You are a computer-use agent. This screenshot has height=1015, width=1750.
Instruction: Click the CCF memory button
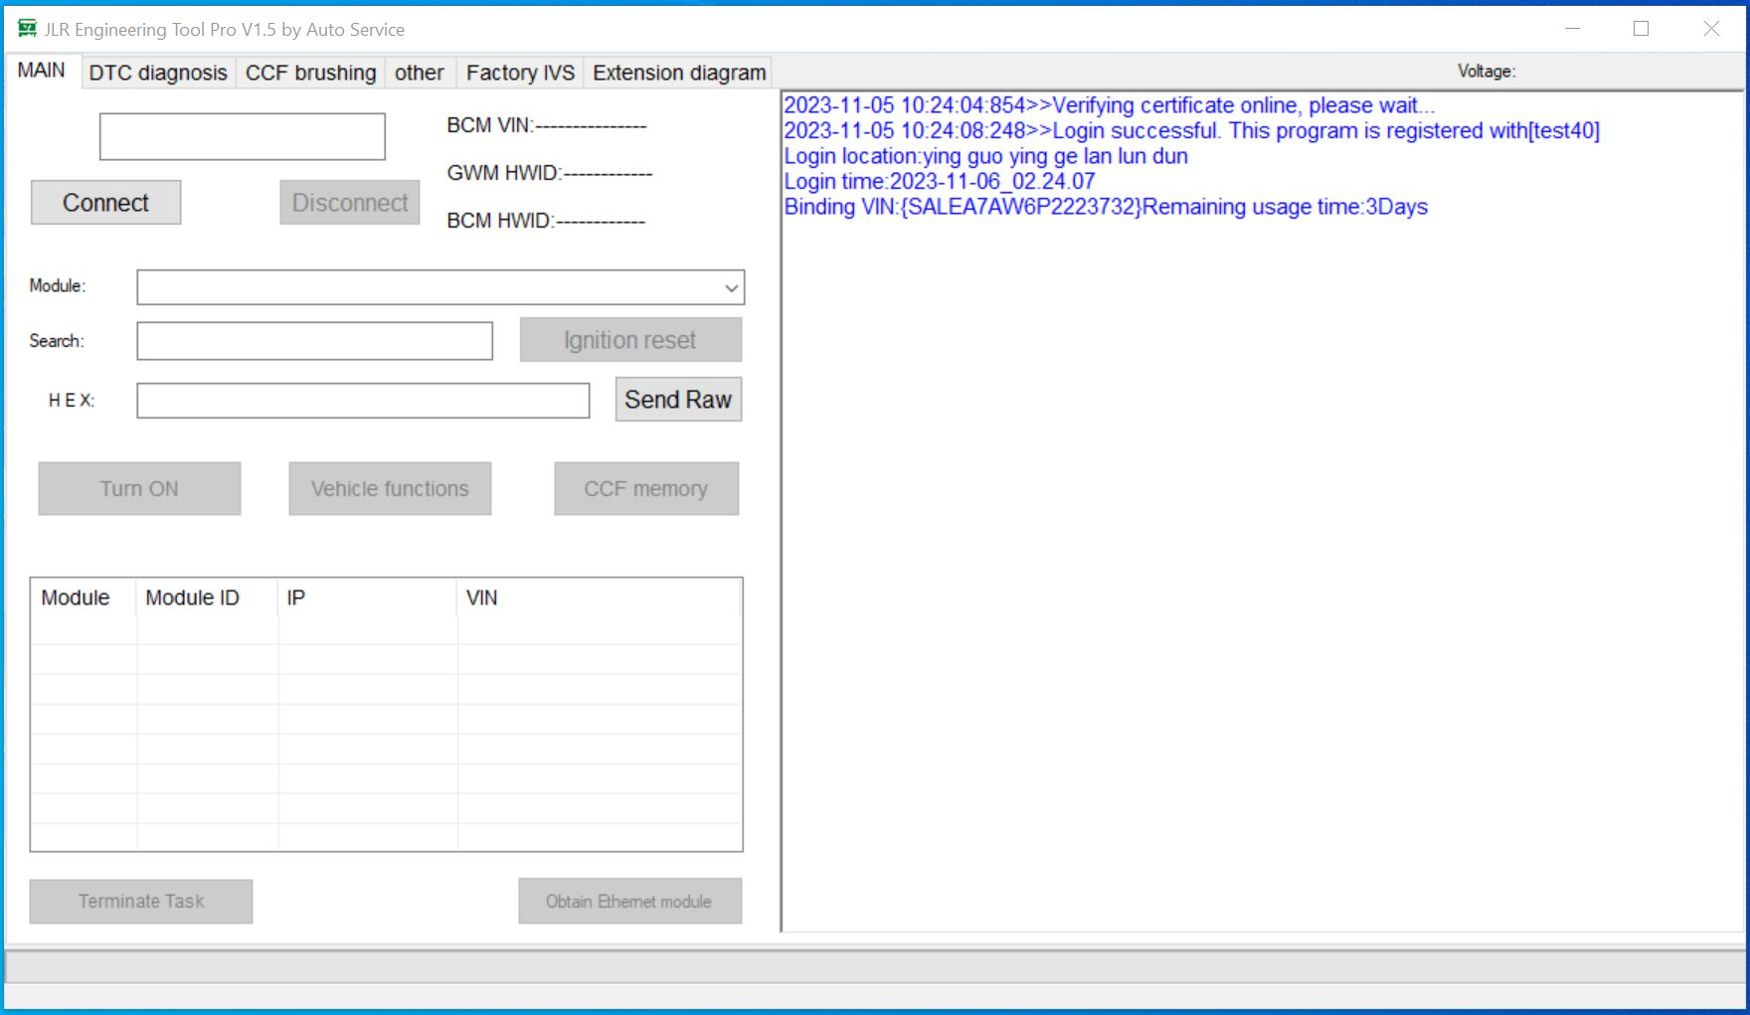tap(646, 489)
